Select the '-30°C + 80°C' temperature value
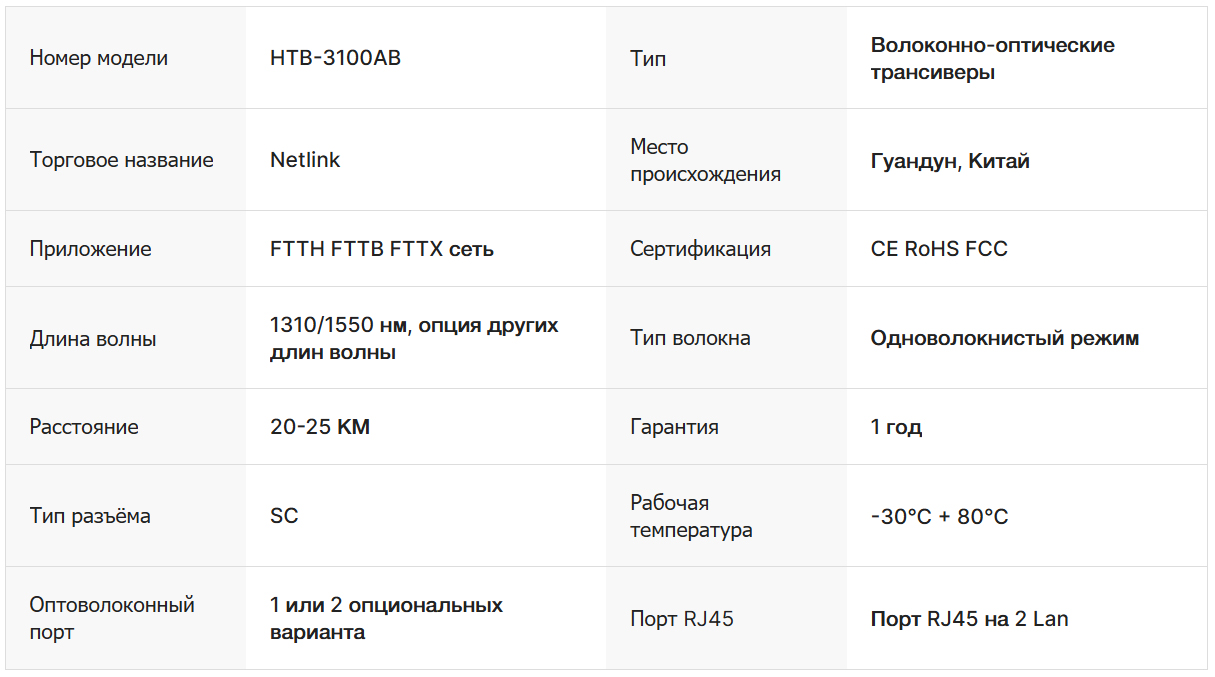1215x677 pixels. pos(939,517)
